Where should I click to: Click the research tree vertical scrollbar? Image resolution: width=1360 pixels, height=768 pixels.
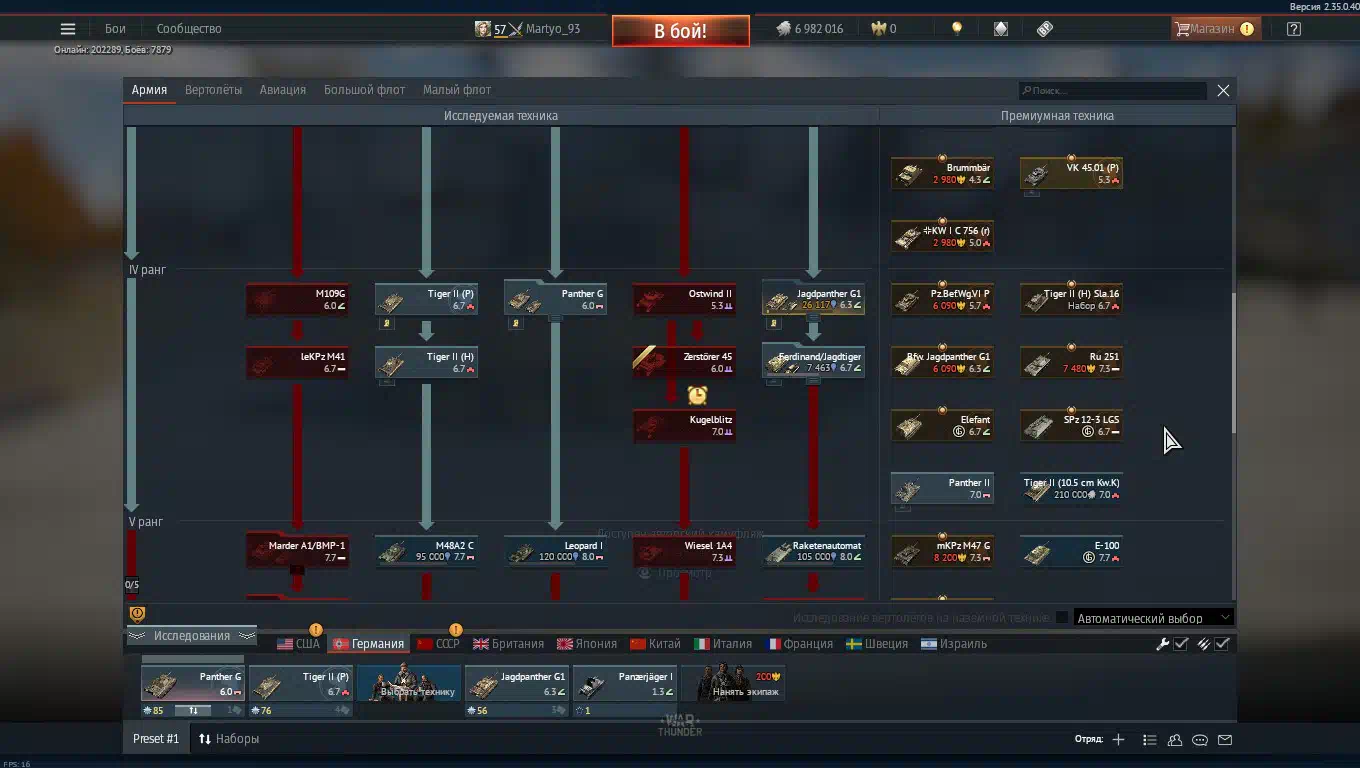pos(1232,362)
